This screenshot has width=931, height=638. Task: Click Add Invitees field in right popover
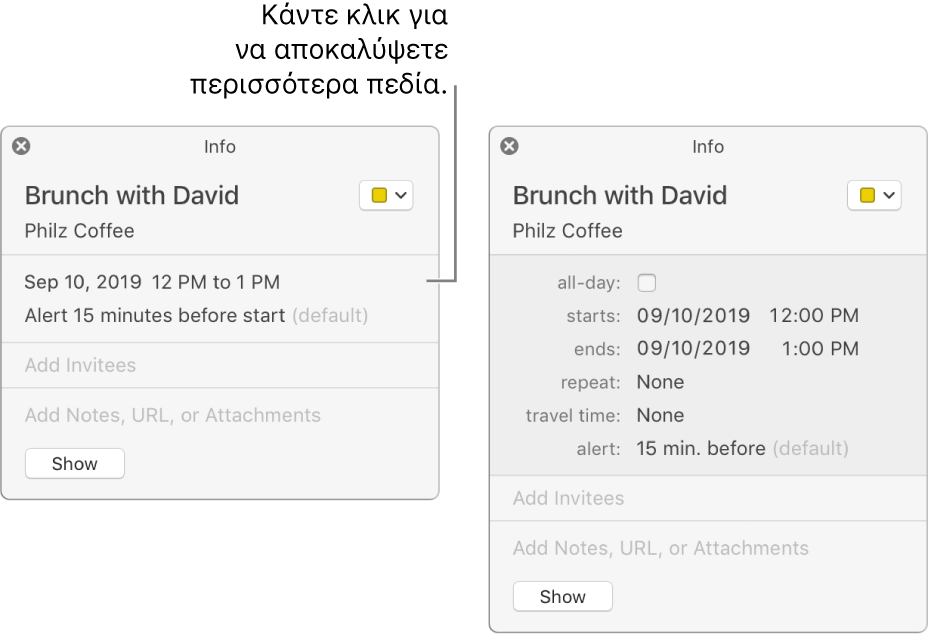708,498
